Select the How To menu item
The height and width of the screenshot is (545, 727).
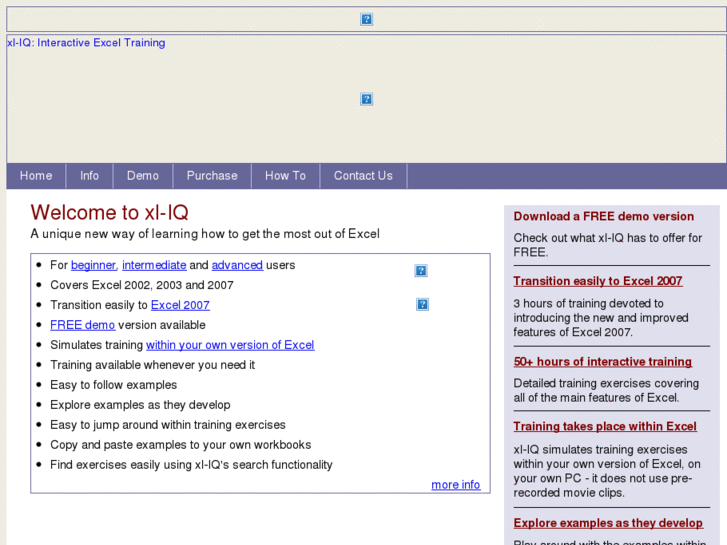click(x=285, y=176)
